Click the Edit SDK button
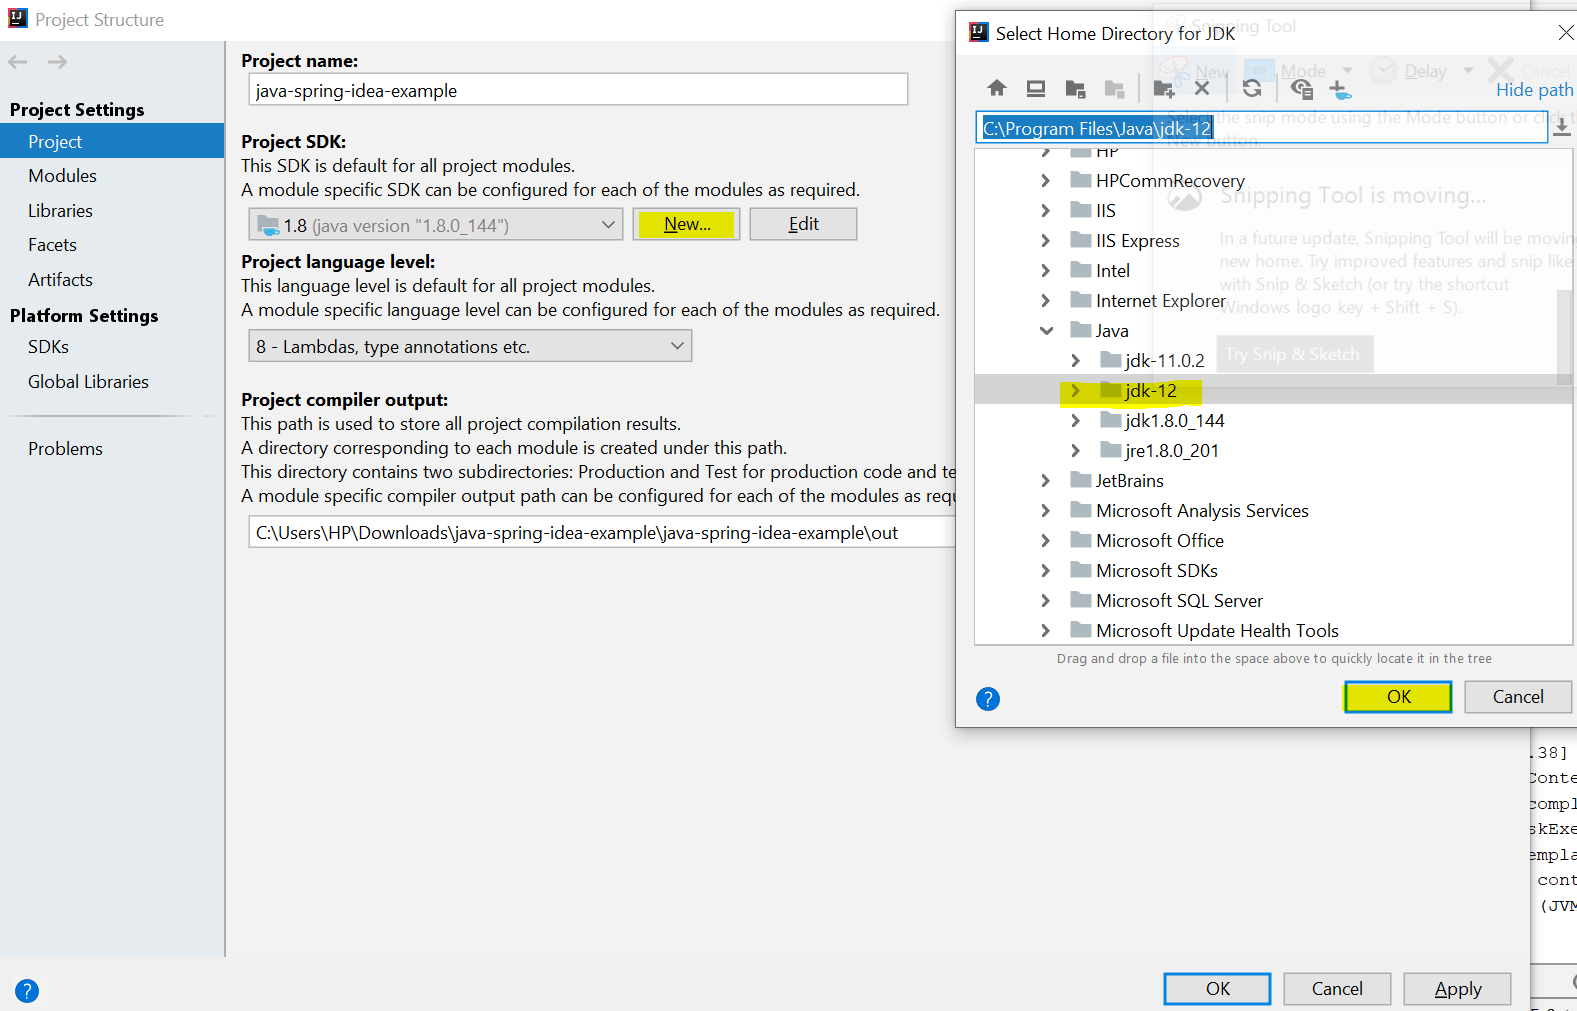Viewport: 1577px width, 1011px height. tap(803, 224)
